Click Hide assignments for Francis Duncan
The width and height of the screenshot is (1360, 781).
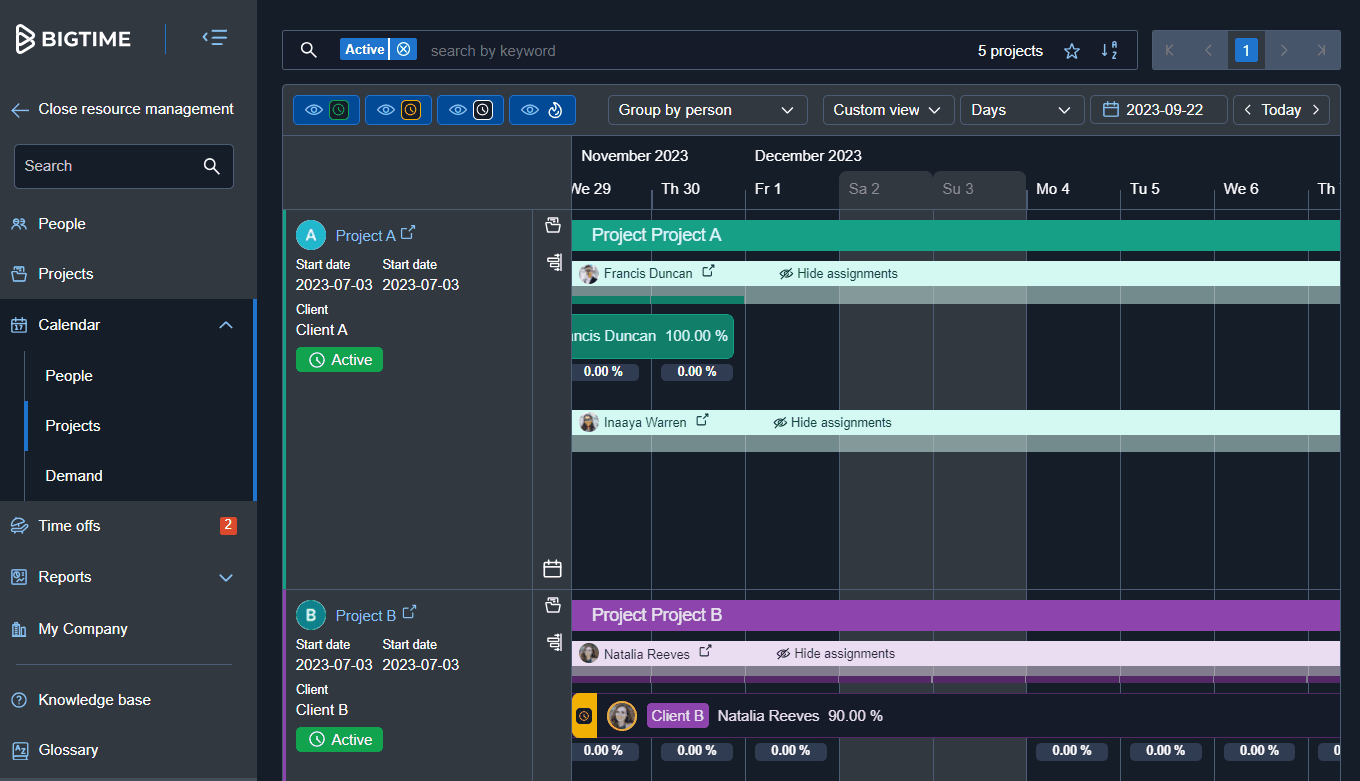pyautogui.click(x=838, y=273)
